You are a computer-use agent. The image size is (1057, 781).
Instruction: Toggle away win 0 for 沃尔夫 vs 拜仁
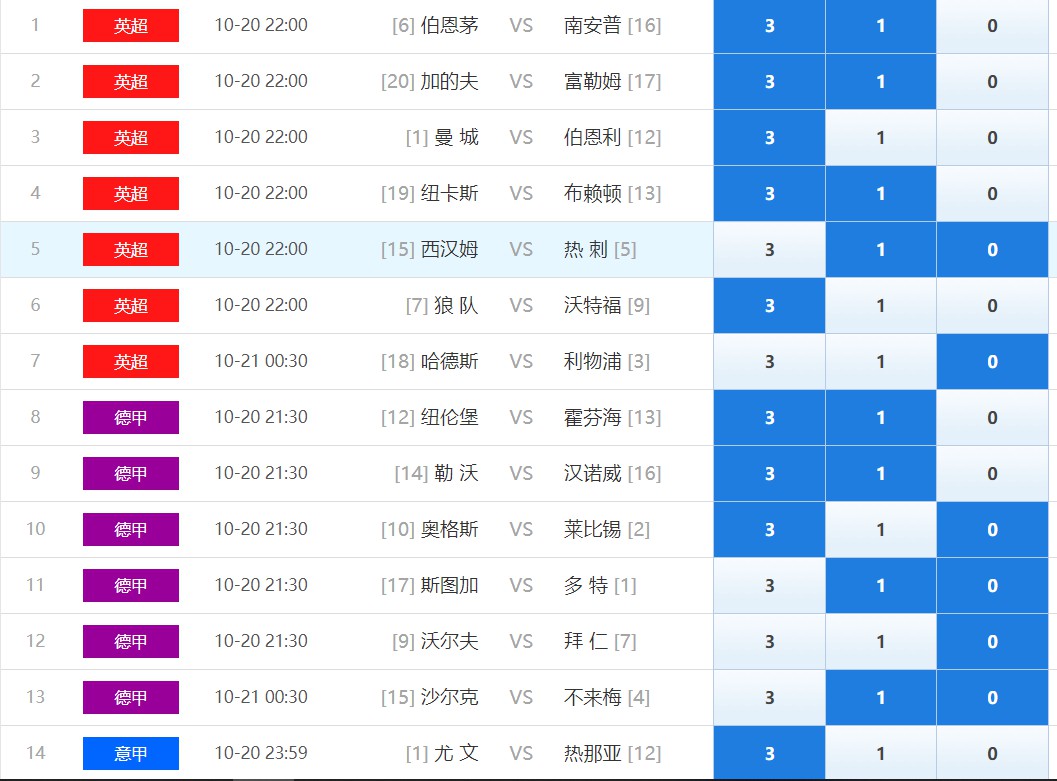(x=992, y=641)
